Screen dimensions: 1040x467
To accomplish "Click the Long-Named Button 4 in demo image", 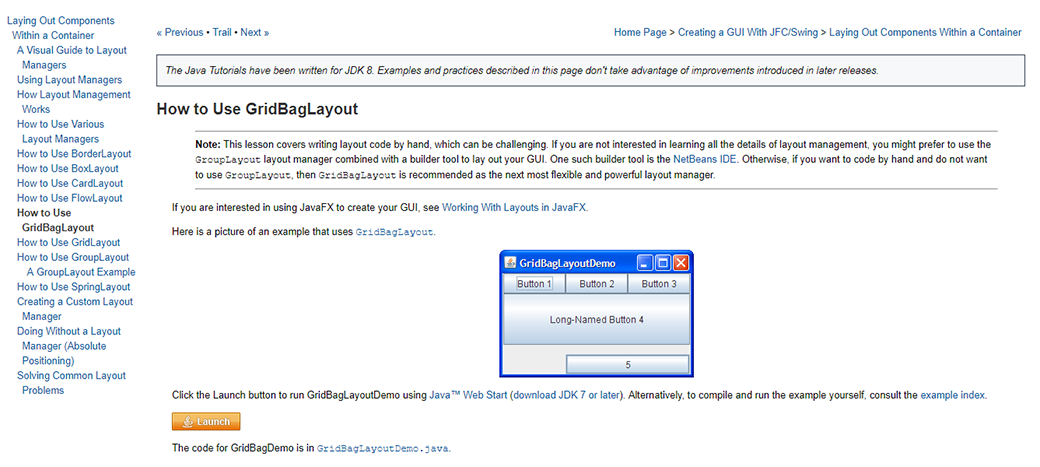I will coord(596,320).
